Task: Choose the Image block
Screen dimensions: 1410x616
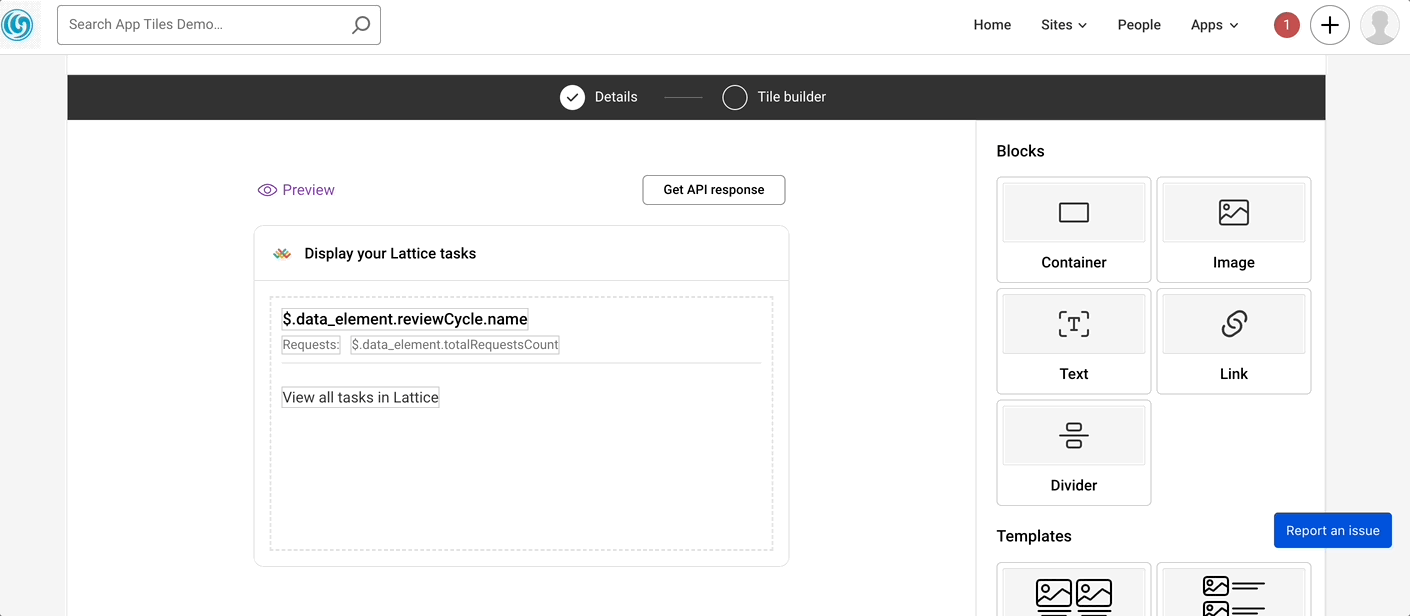Action: coord(1234,230)
